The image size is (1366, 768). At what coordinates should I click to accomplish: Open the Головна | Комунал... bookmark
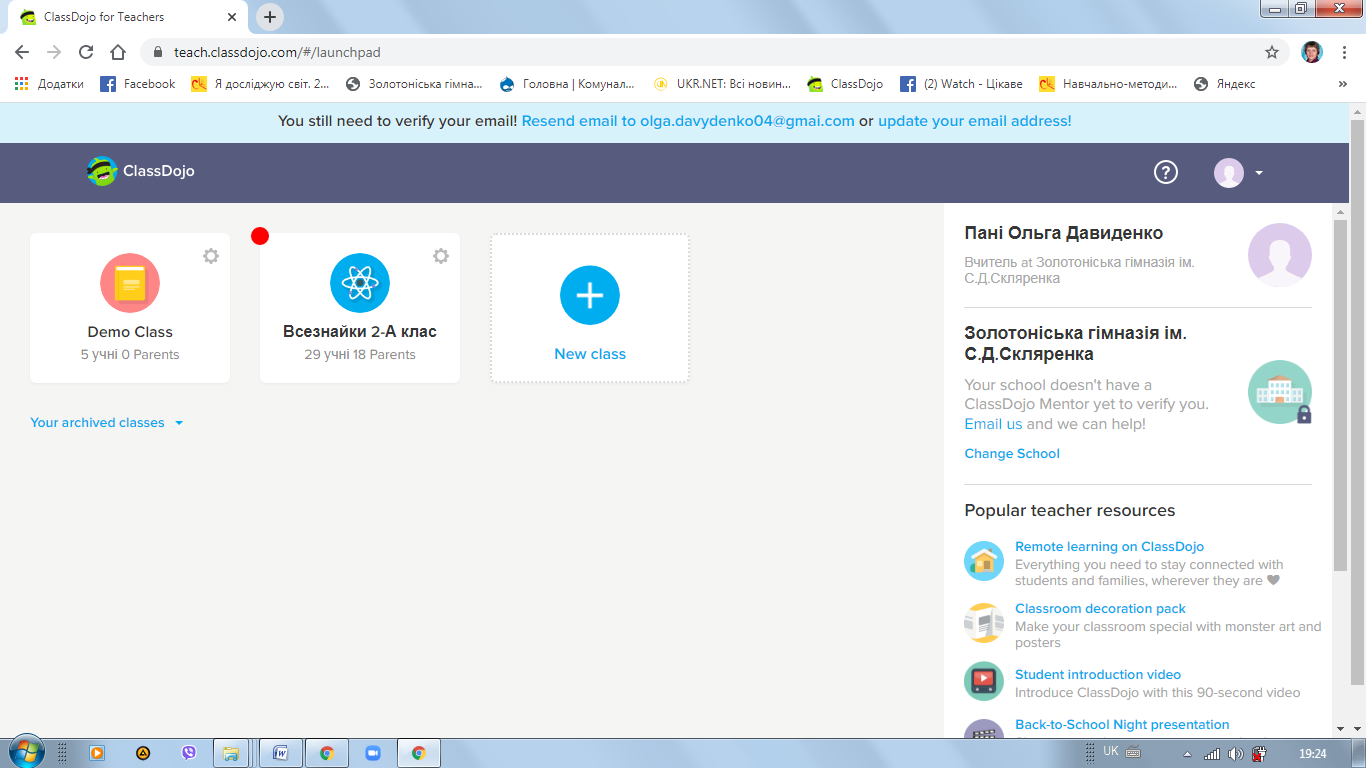click(568, 84)
